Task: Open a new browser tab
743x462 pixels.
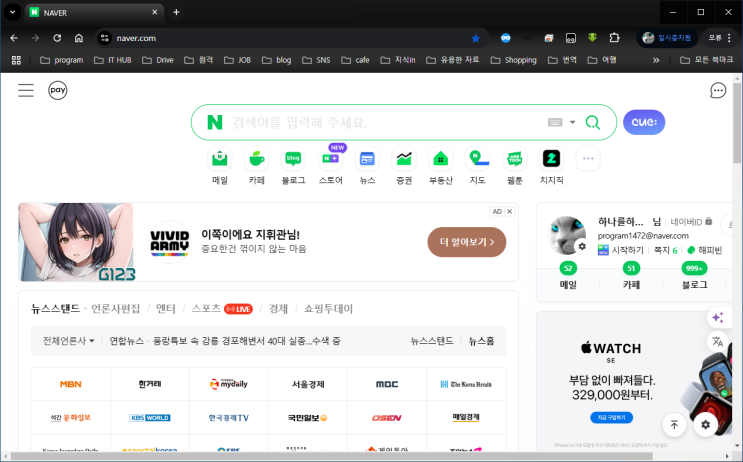Action: click(x=176, y=12)
